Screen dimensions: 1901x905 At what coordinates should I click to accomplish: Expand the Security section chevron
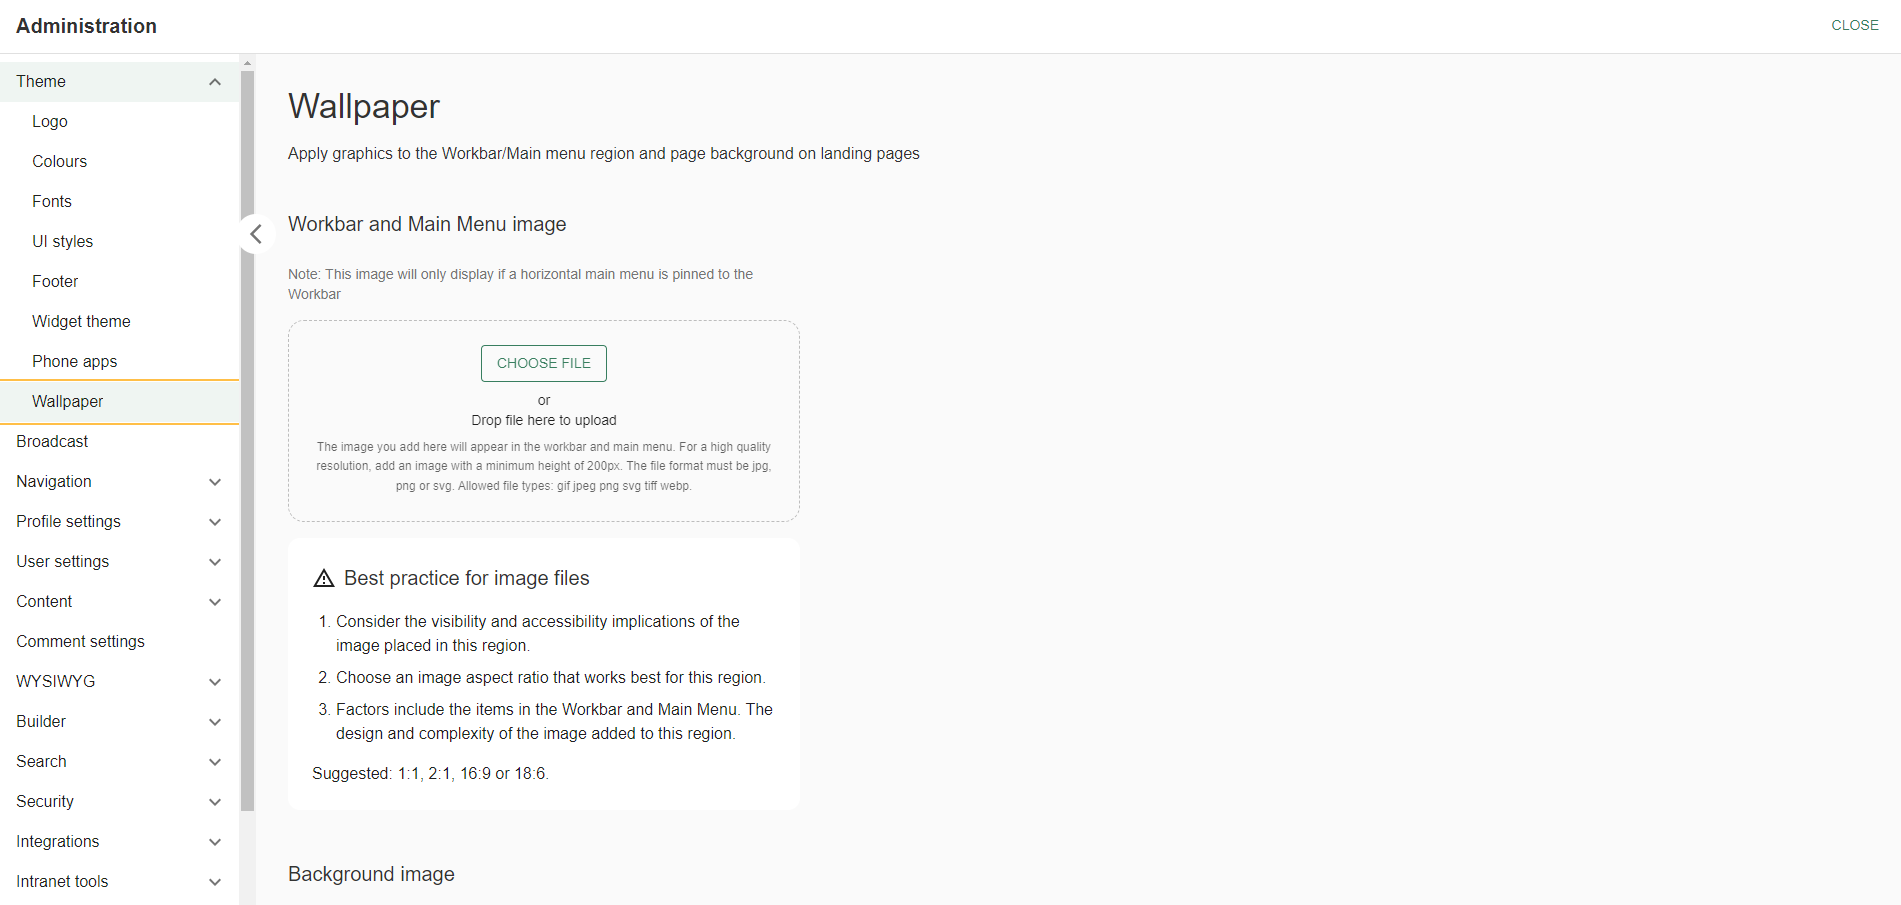(x=215, y=802)
